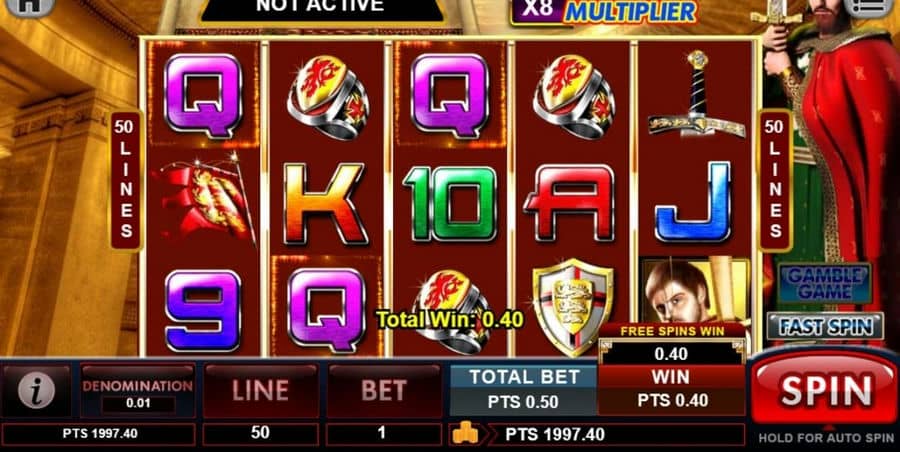Select the green 10 symbol
This screenshot has width=900, height=452.
[451, 203]
